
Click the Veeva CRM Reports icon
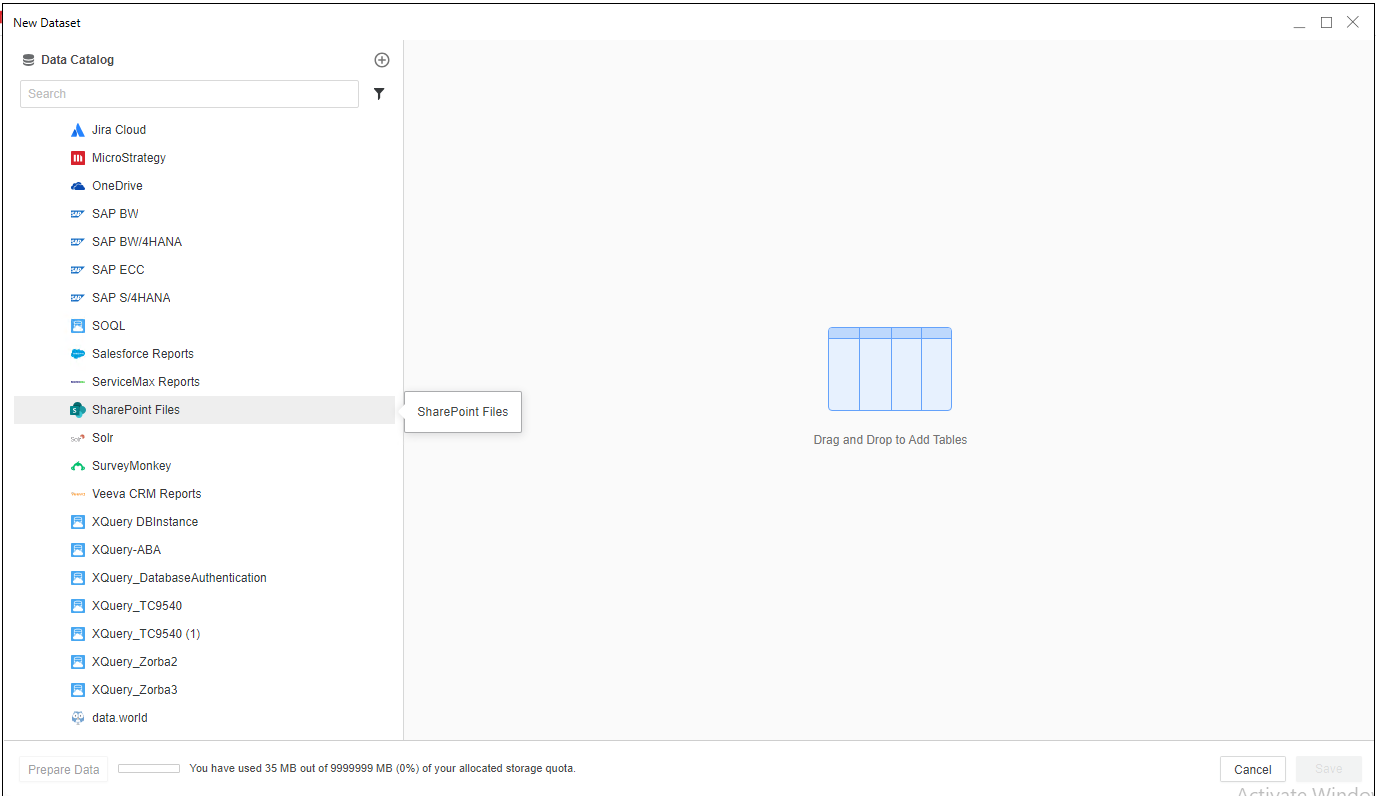(77, 493)
